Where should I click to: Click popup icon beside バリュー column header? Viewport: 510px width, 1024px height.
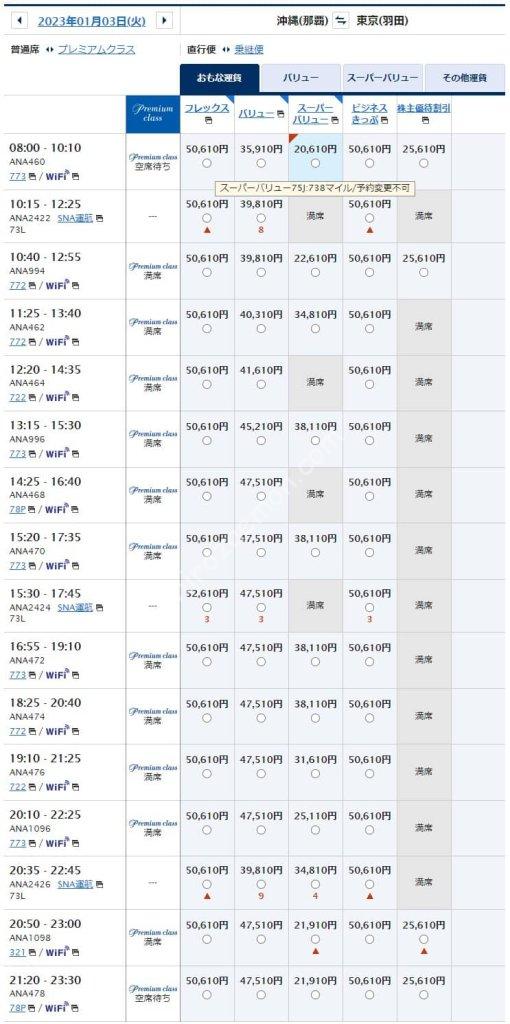pos(280,114)
